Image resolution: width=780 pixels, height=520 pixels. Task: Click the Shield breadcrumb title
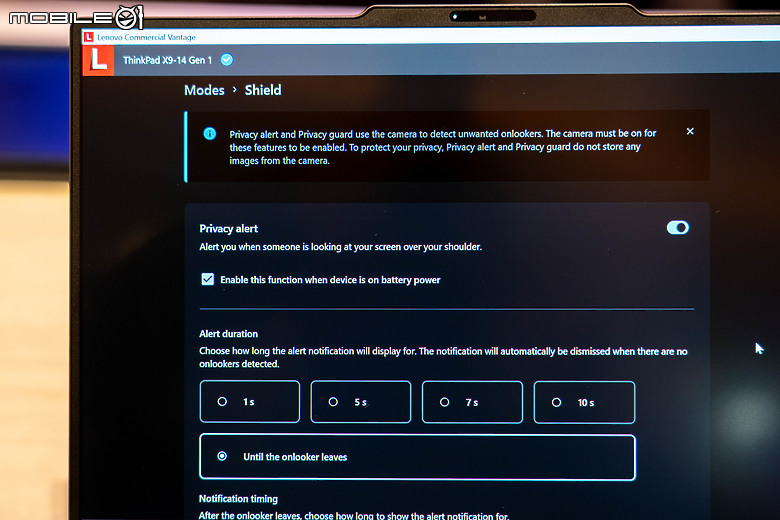(x=263, y=90)
